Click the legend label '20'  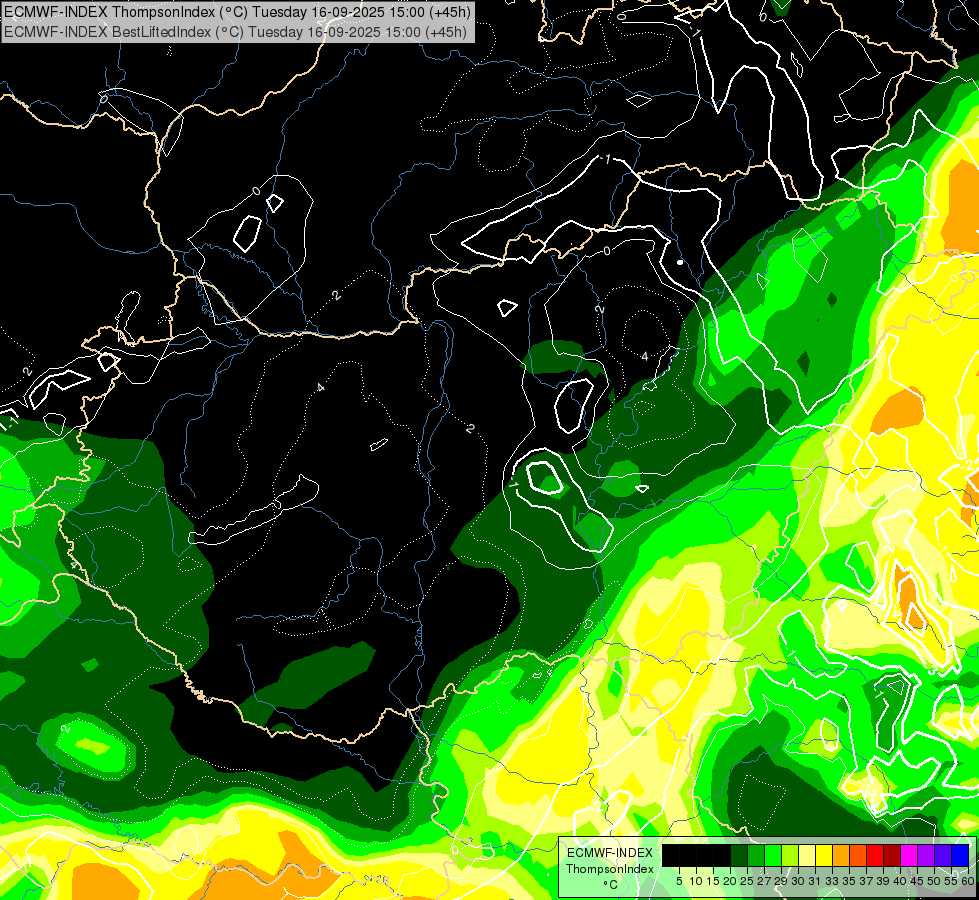[730, 881]
